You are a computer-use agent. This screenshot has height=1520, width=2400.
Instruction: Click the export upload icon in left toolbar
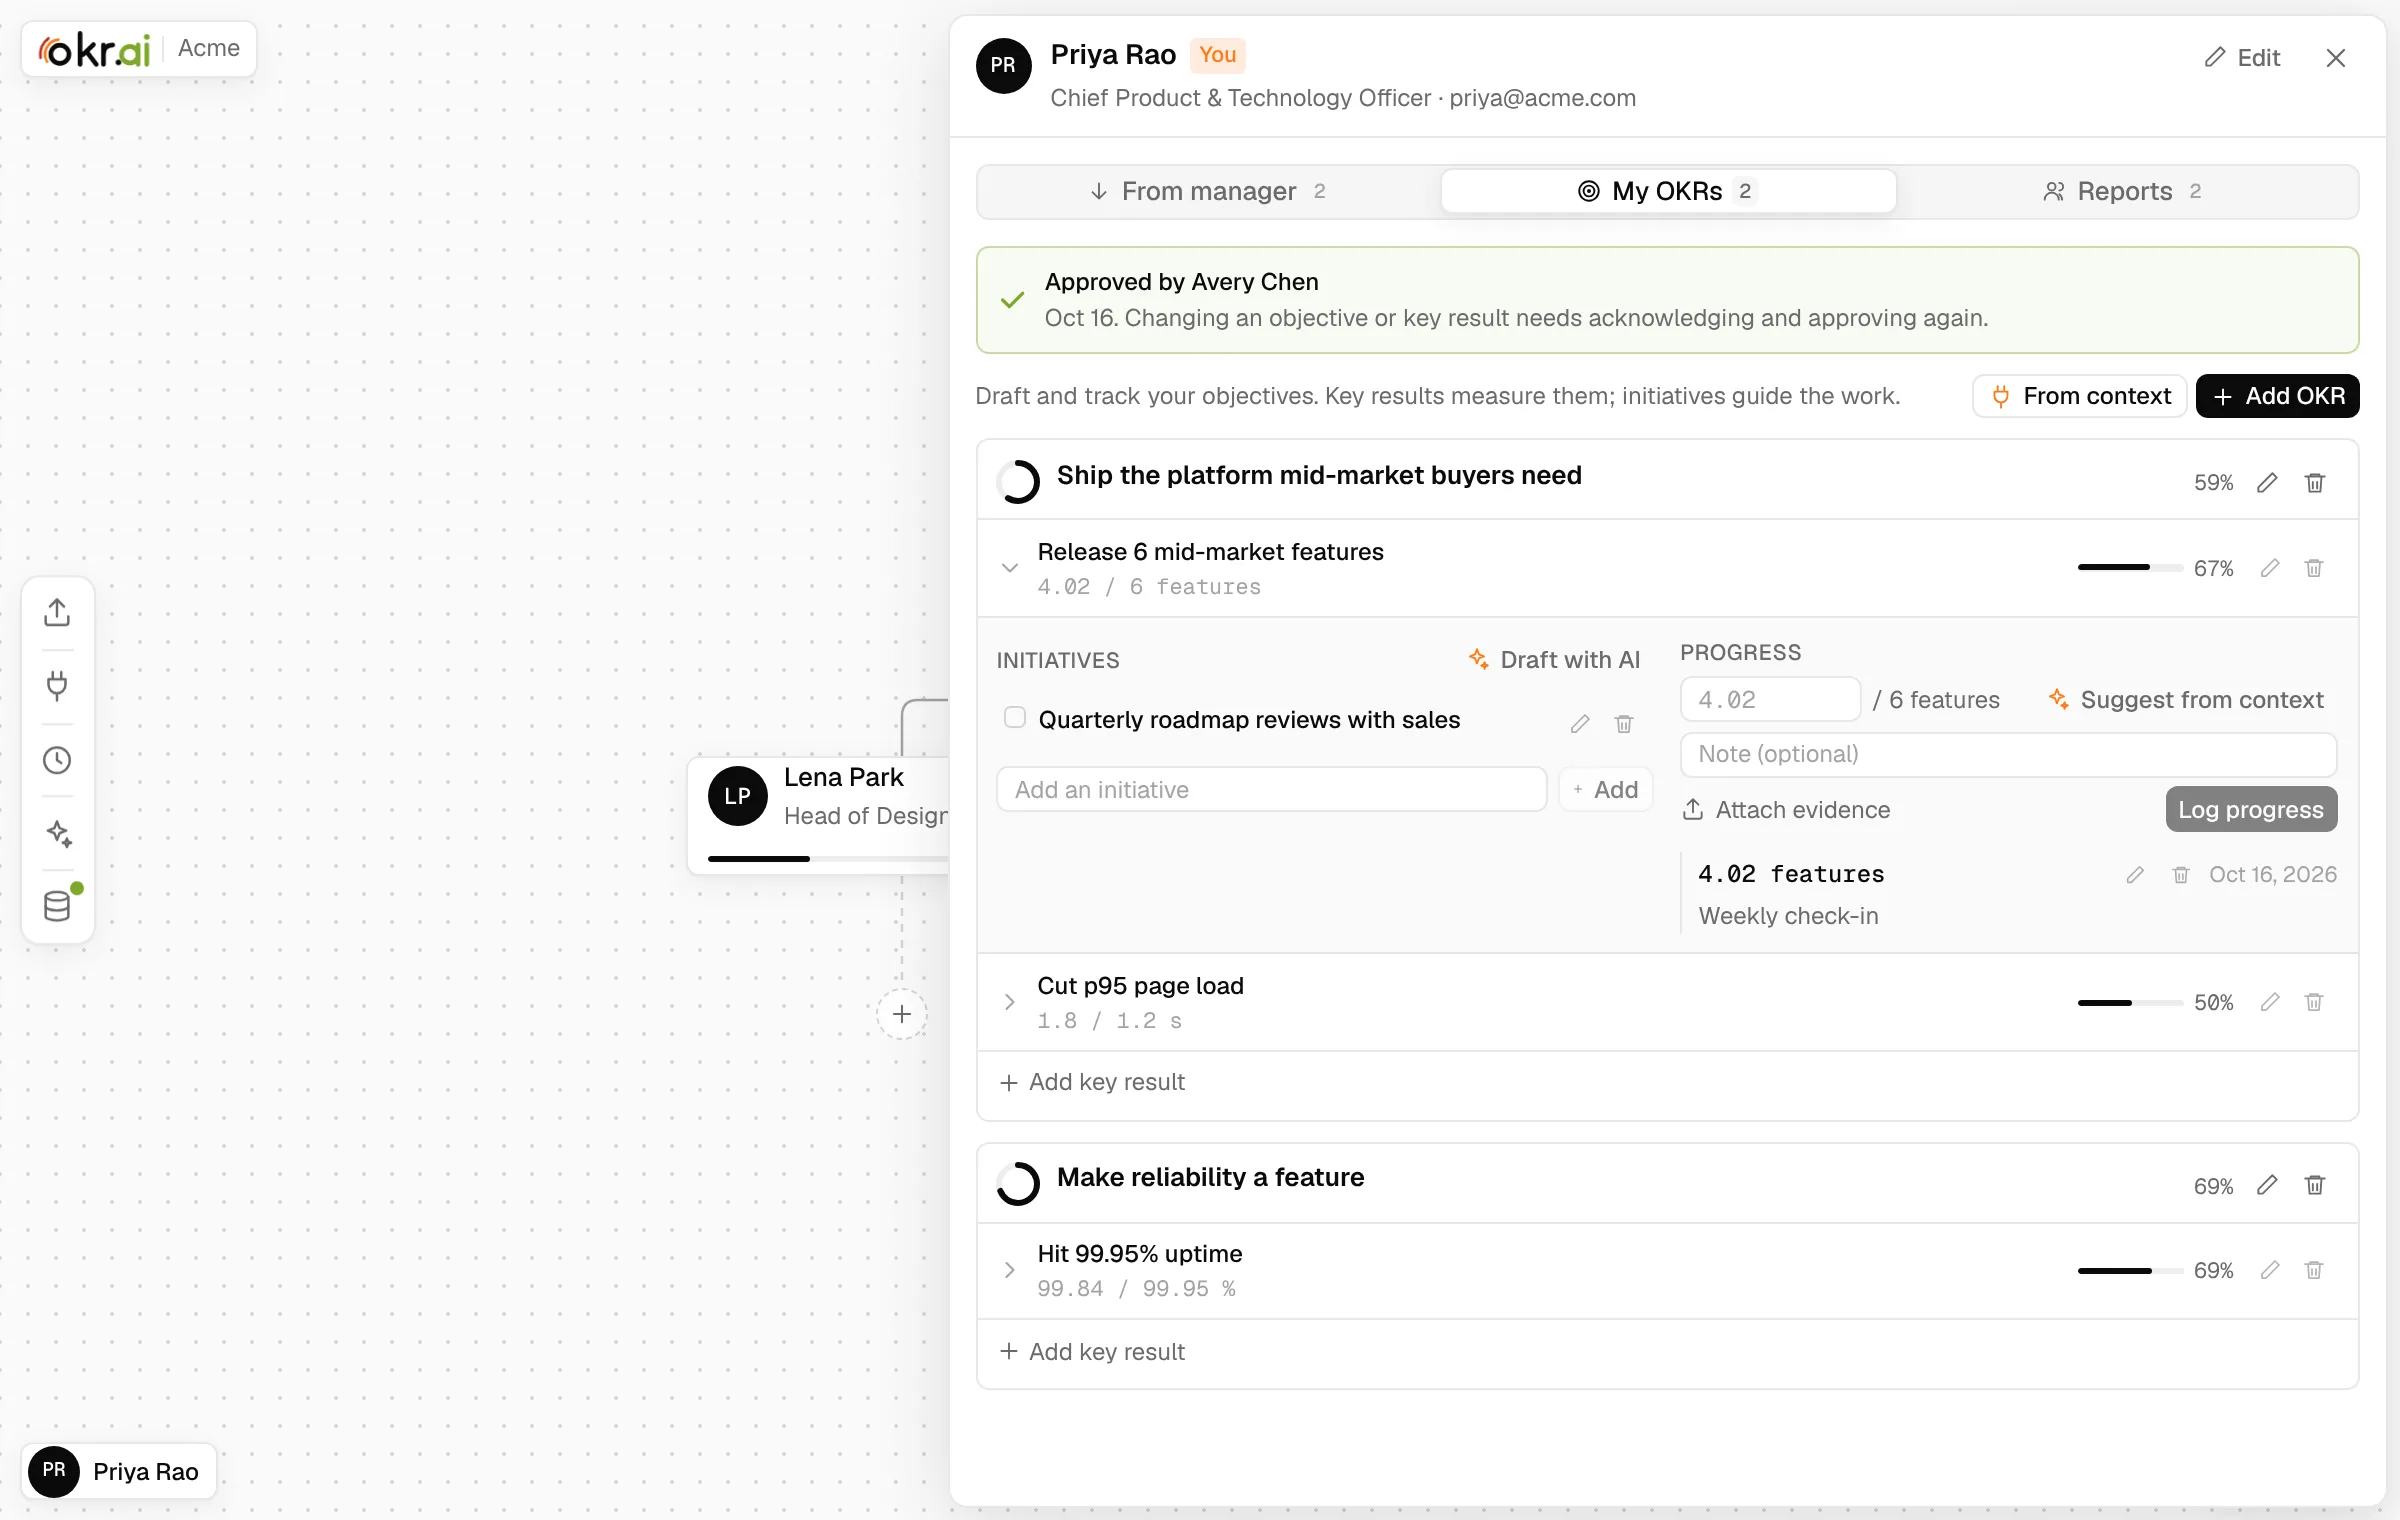[57, 612]
